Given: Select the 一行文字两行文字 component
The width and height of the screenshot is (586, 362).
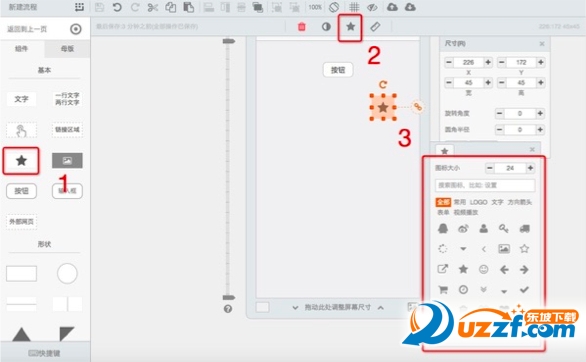Looking at the screenshot, I should point(67,99).
